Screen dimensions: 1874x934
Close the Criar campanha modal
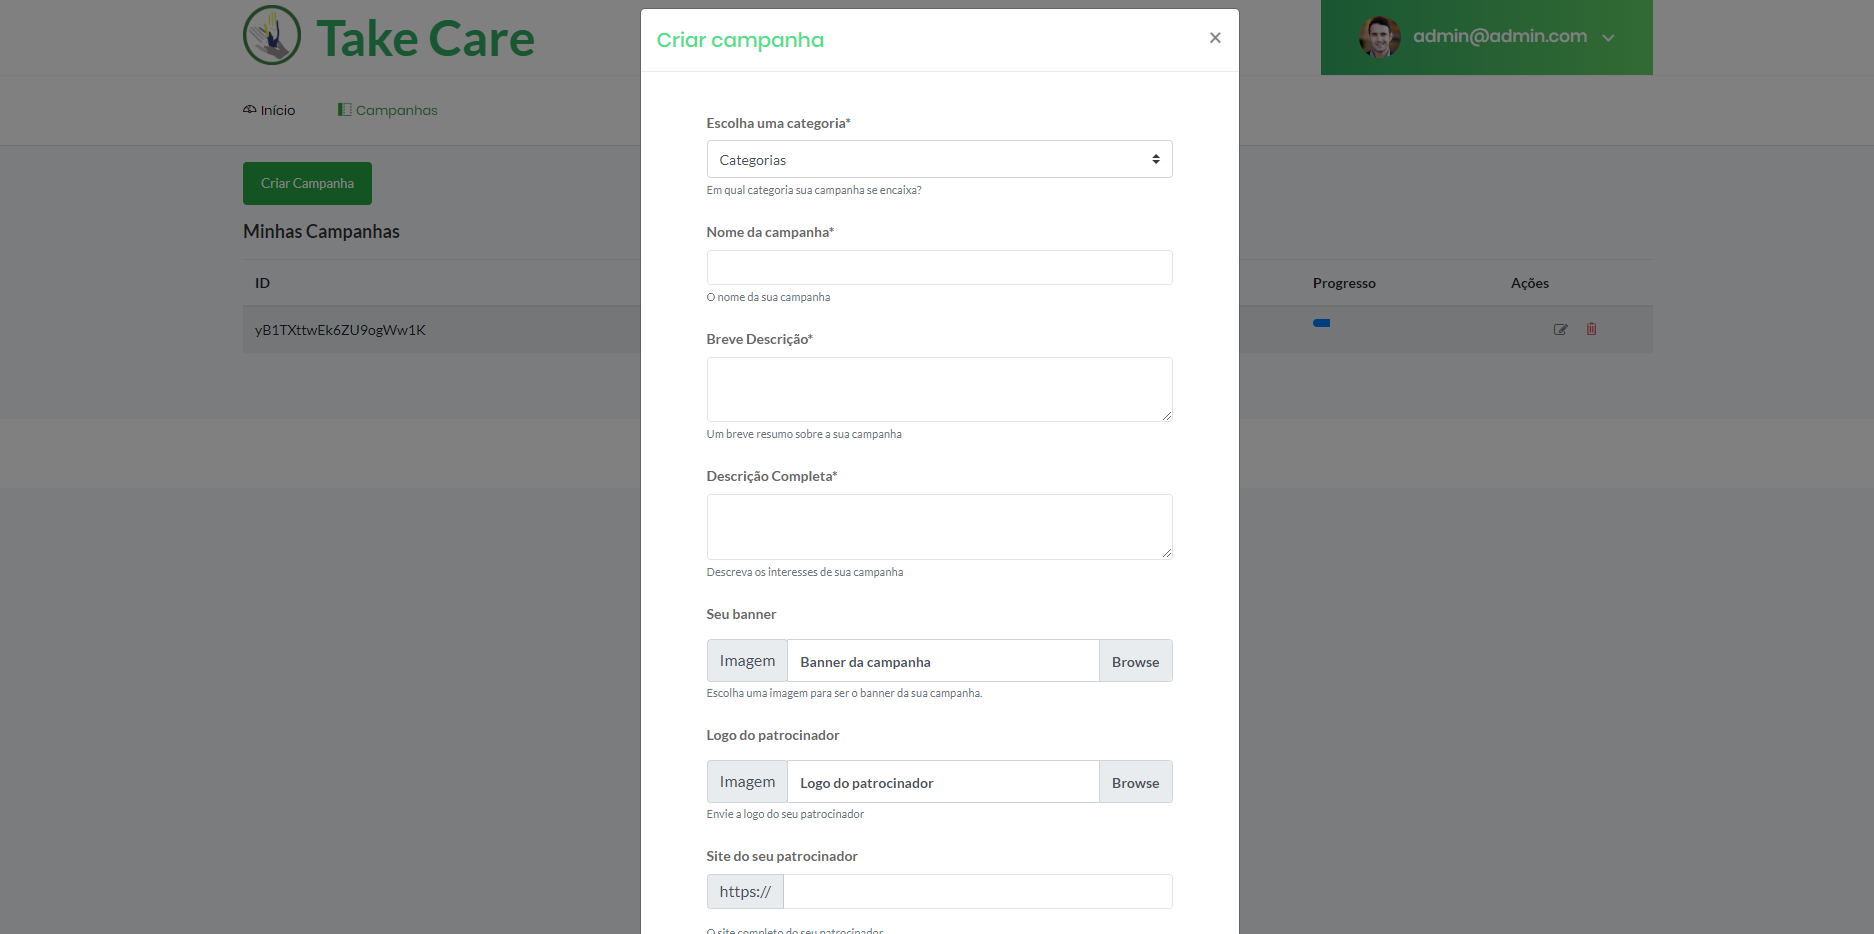point(1215,38)
